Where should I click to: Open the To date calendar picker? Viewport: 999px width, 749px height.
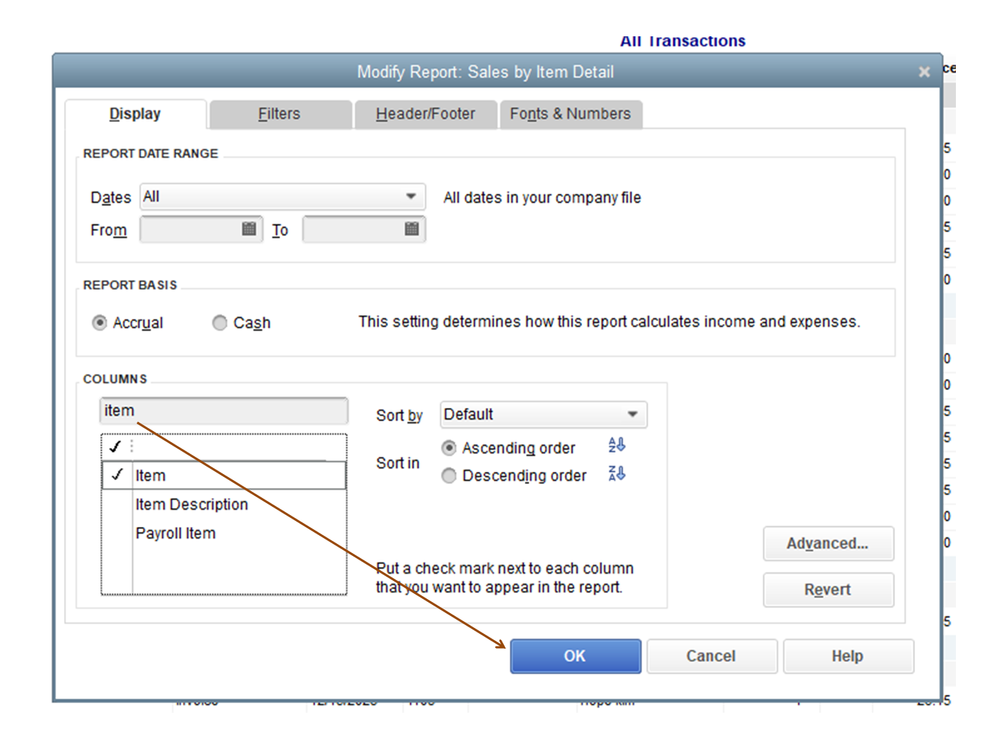412,229
